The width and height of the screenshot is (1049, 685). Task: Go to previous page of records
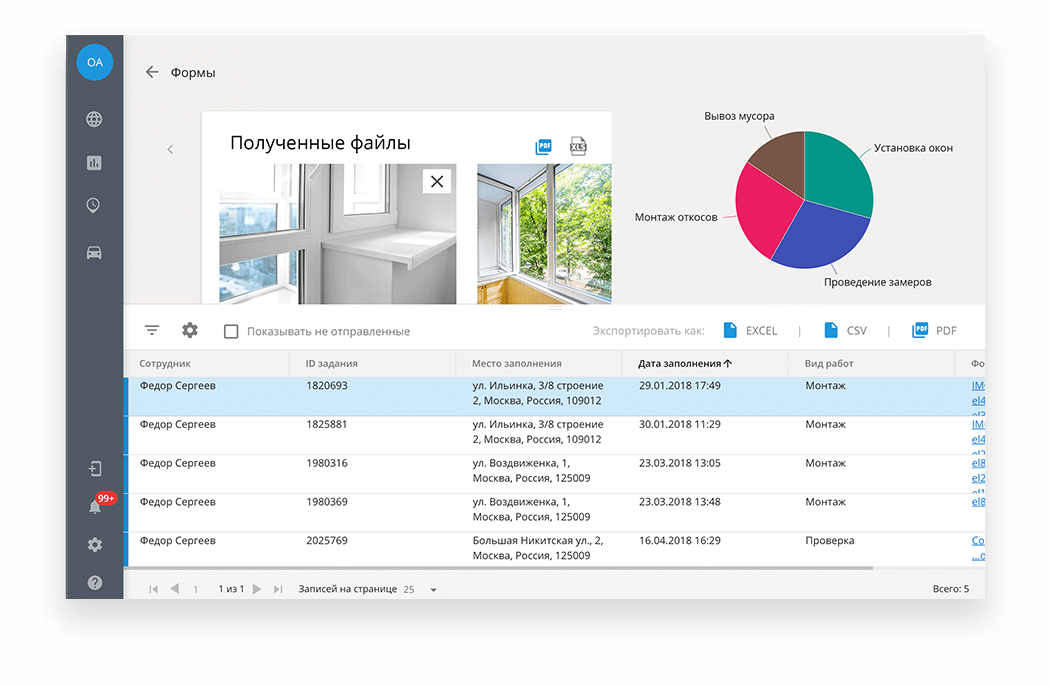pyautogui.click(x=175, y=589)
